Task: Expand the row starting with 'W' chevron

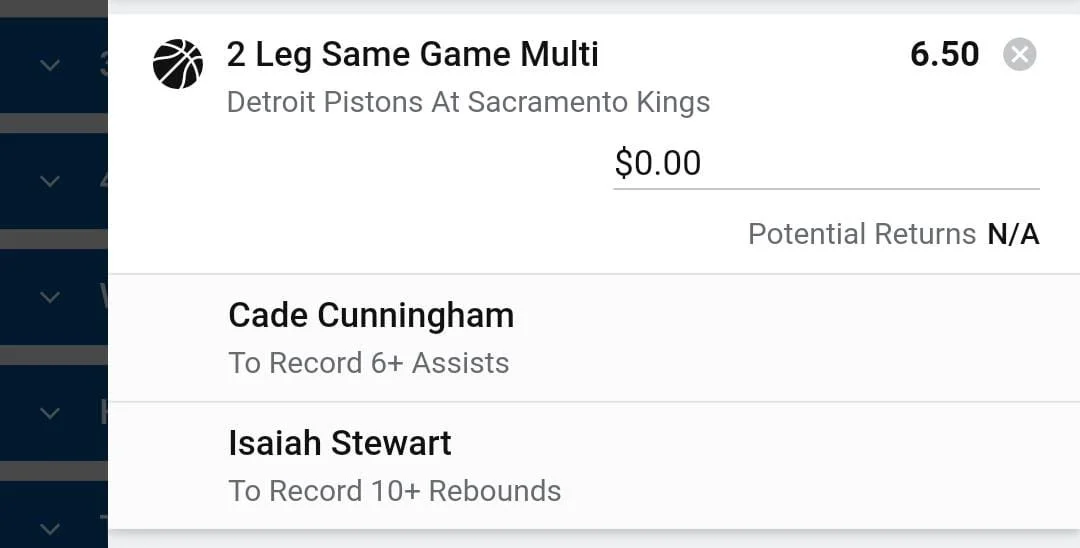Action: (x=49, y=298)
